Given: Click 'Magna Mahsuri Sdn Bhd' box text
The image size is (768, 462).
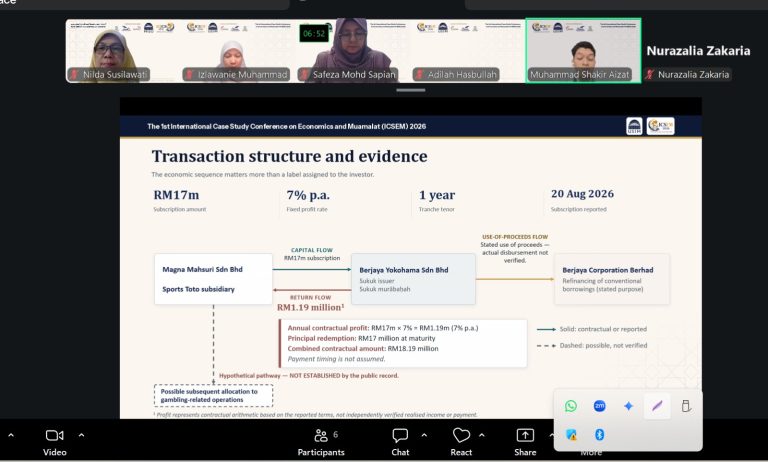Looking at the screenshot, I should [x=202, y=269].
